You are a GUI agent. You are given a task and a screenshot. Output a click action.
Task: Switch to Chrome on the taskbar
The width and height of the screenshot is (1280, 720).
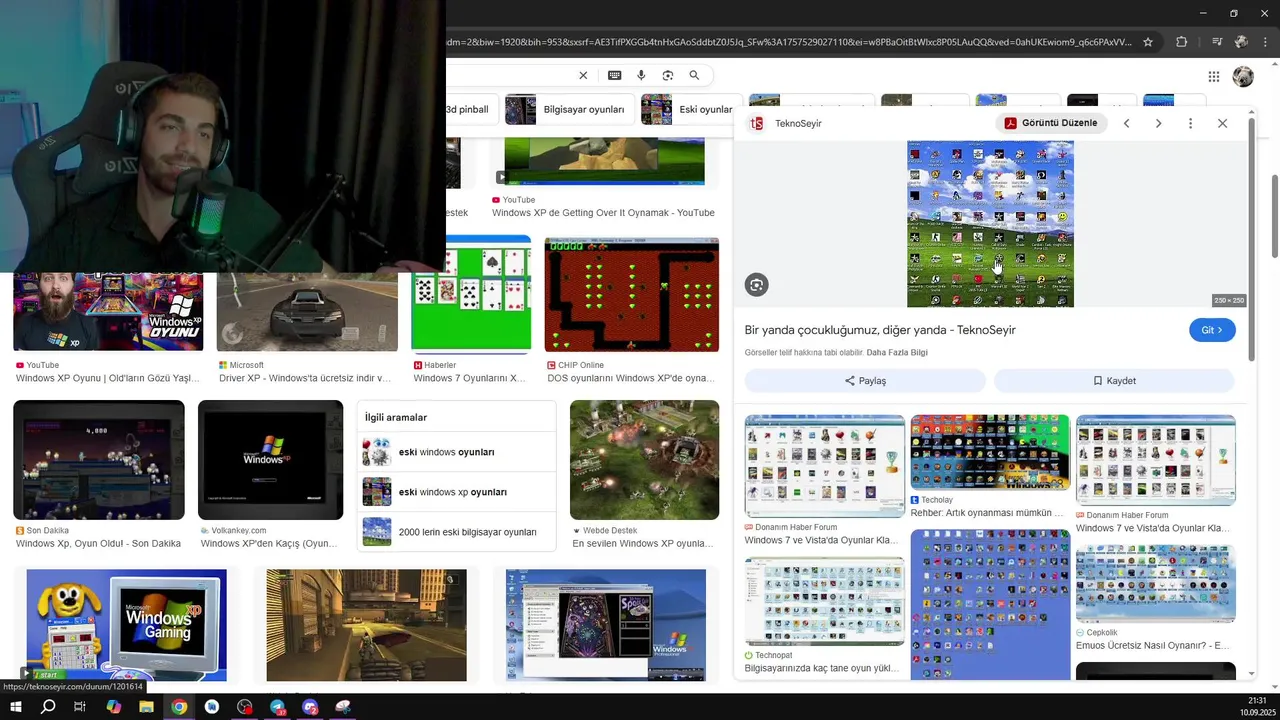coord(179,707)
